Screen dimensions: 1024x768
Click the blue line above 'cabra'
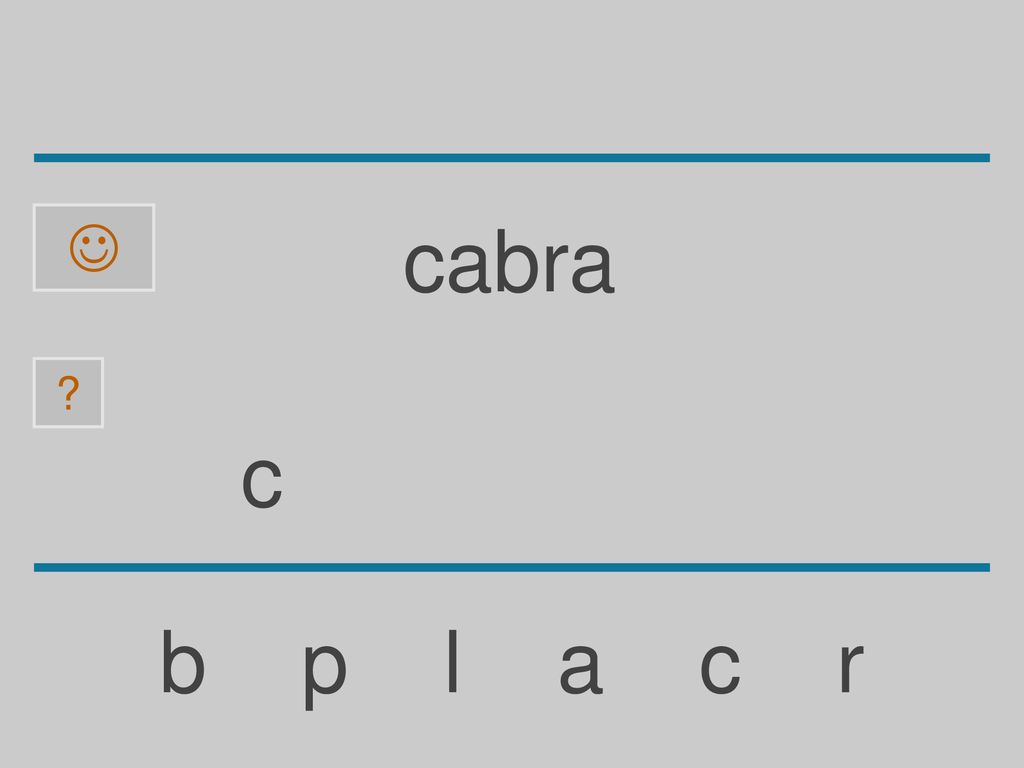pos(512,157)
